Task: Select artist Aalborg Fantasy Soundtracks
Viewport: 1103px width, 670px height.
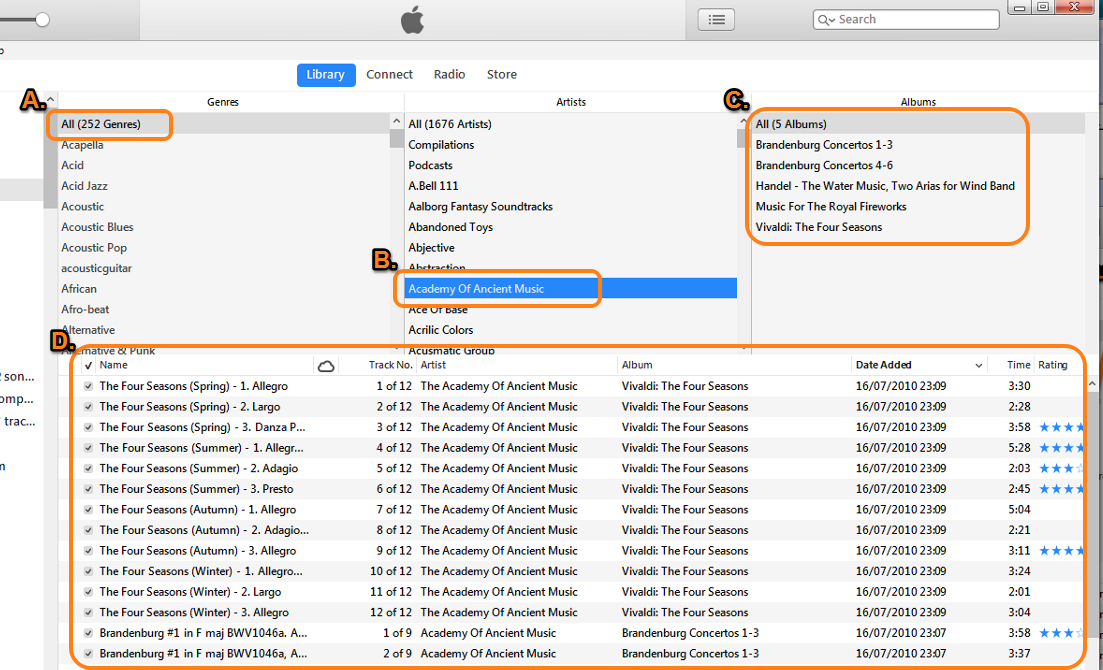Action: point(570,207)
